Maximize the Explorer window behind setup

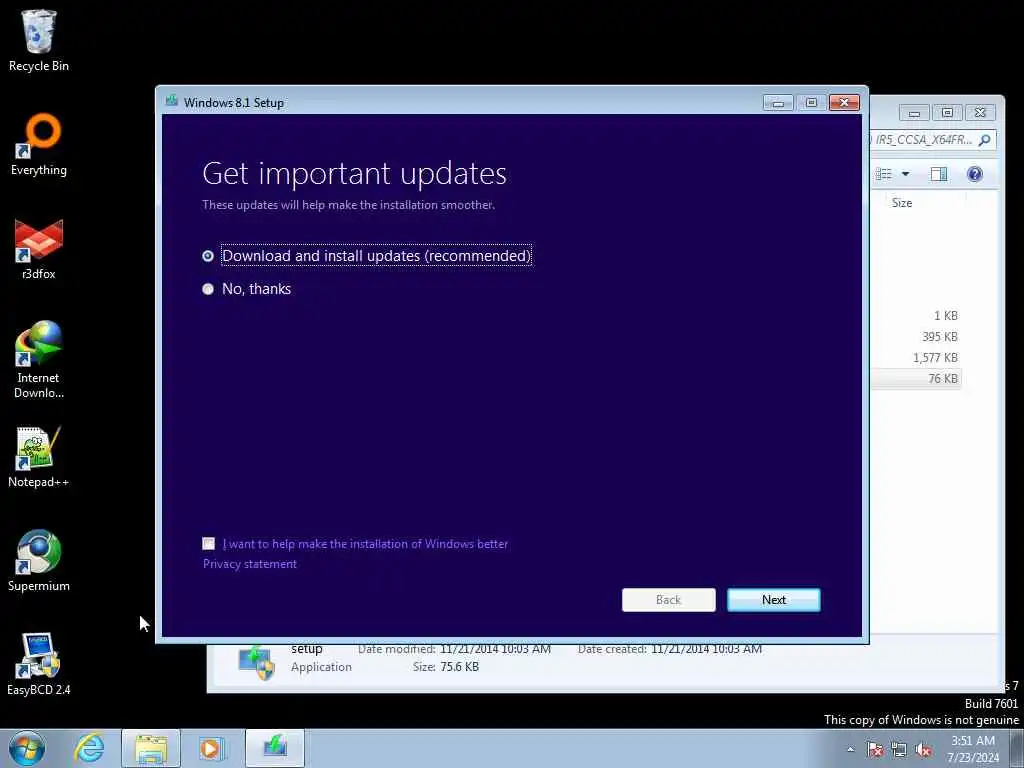click(x=947, y=112)
